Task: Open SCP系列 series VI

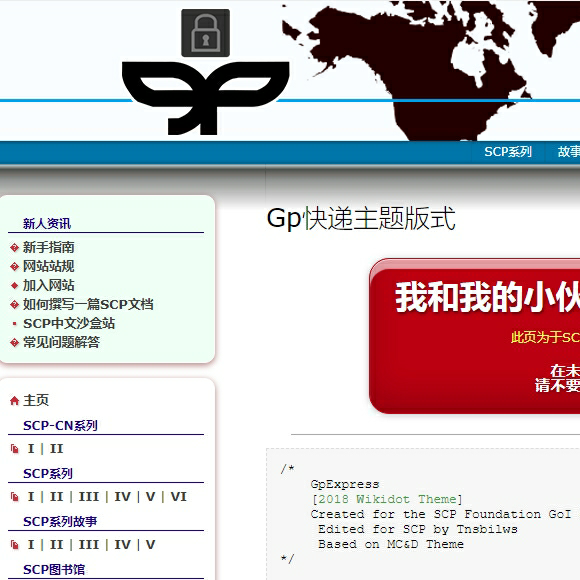Action: (179, 497)
